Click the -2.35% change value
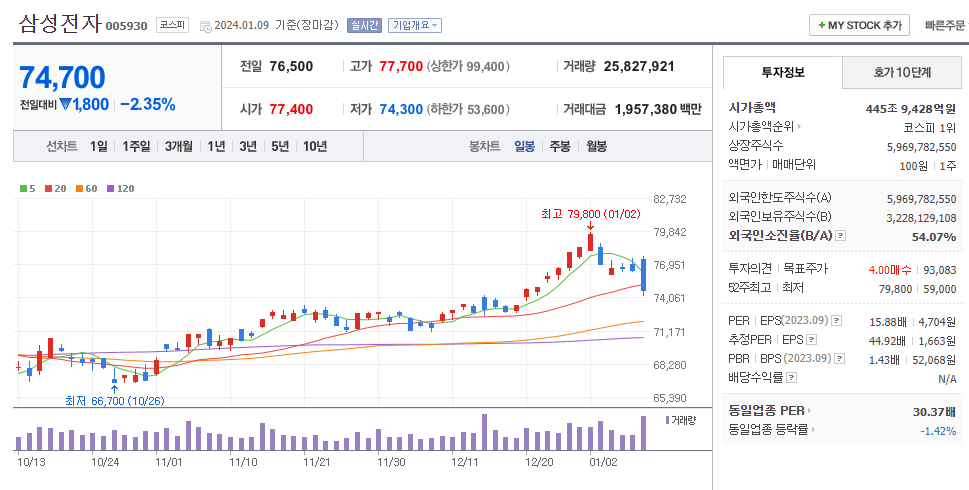969x490 pixels. click(x=148, y=104)
